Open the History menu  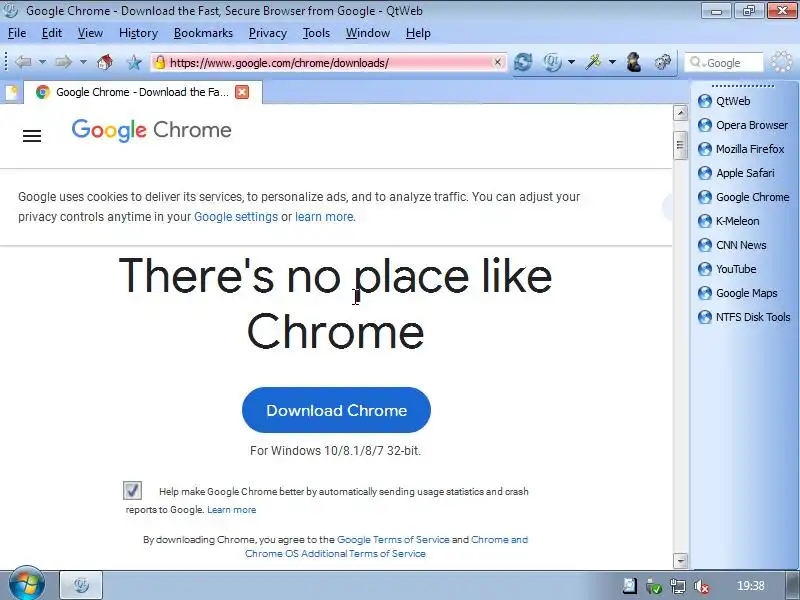(138, 33)
